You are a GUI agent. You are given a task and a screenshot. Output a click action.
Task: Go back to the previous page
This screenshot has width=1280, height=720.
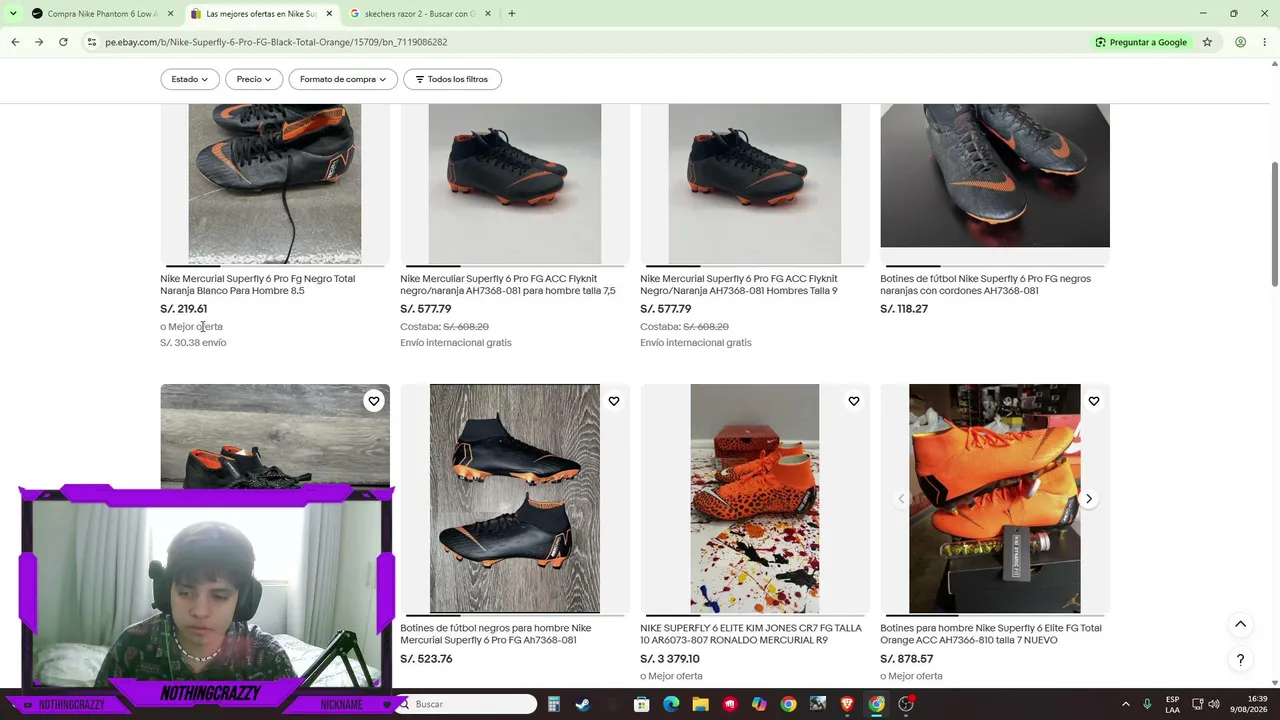(15, 42)
